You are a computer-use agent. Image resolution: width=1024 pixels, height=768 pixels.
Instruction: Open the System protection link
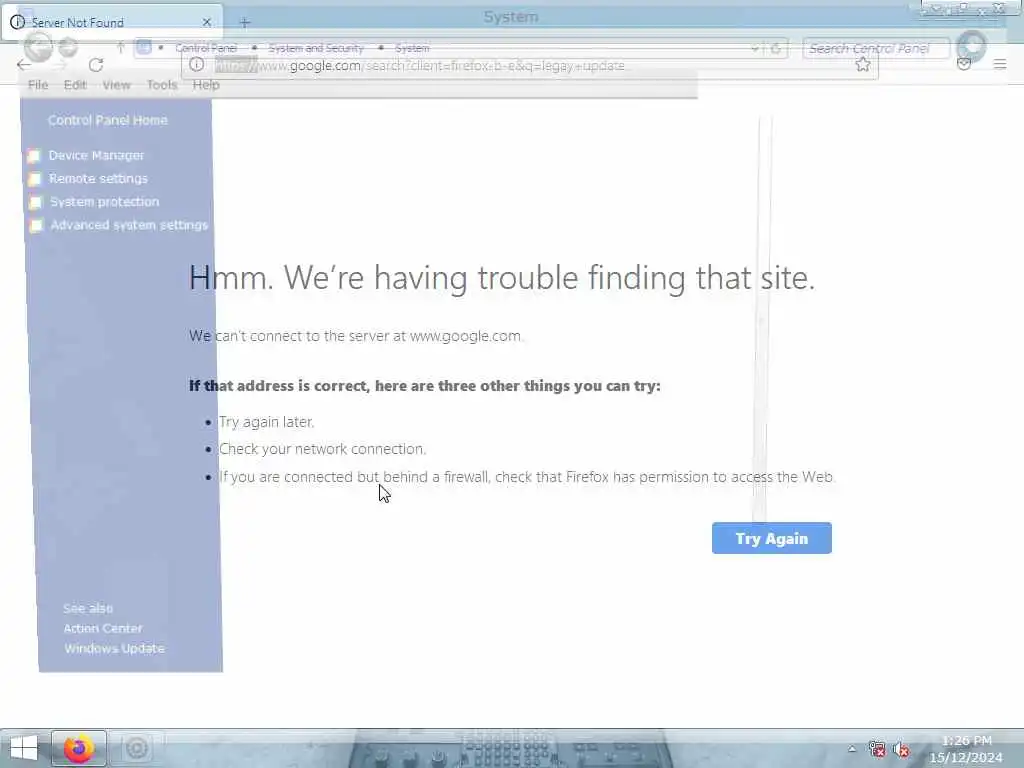[x=104, y=202]
